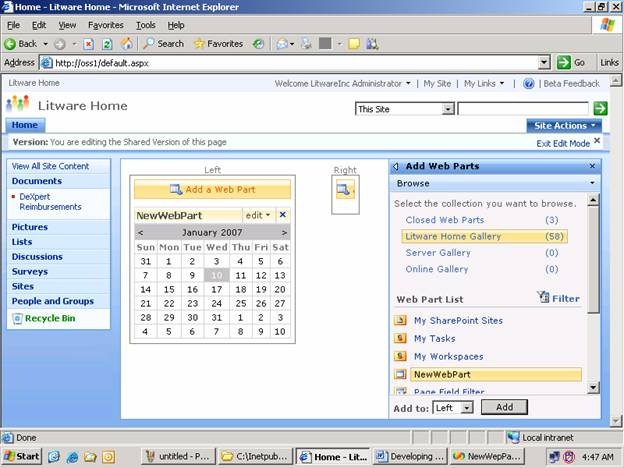This screenshot has height=468, width=624.
Task: Open the Site Actions menu
Action: click(x=564, y=126)
